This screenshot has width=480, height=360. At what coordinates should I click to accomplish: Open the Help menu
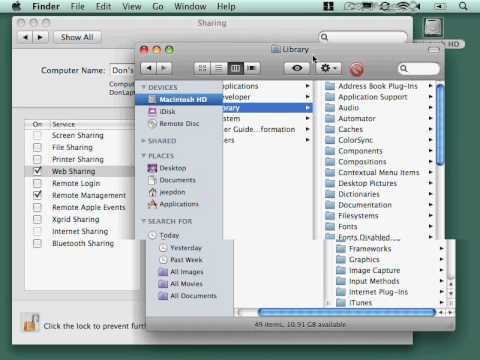tap(226, 6)
